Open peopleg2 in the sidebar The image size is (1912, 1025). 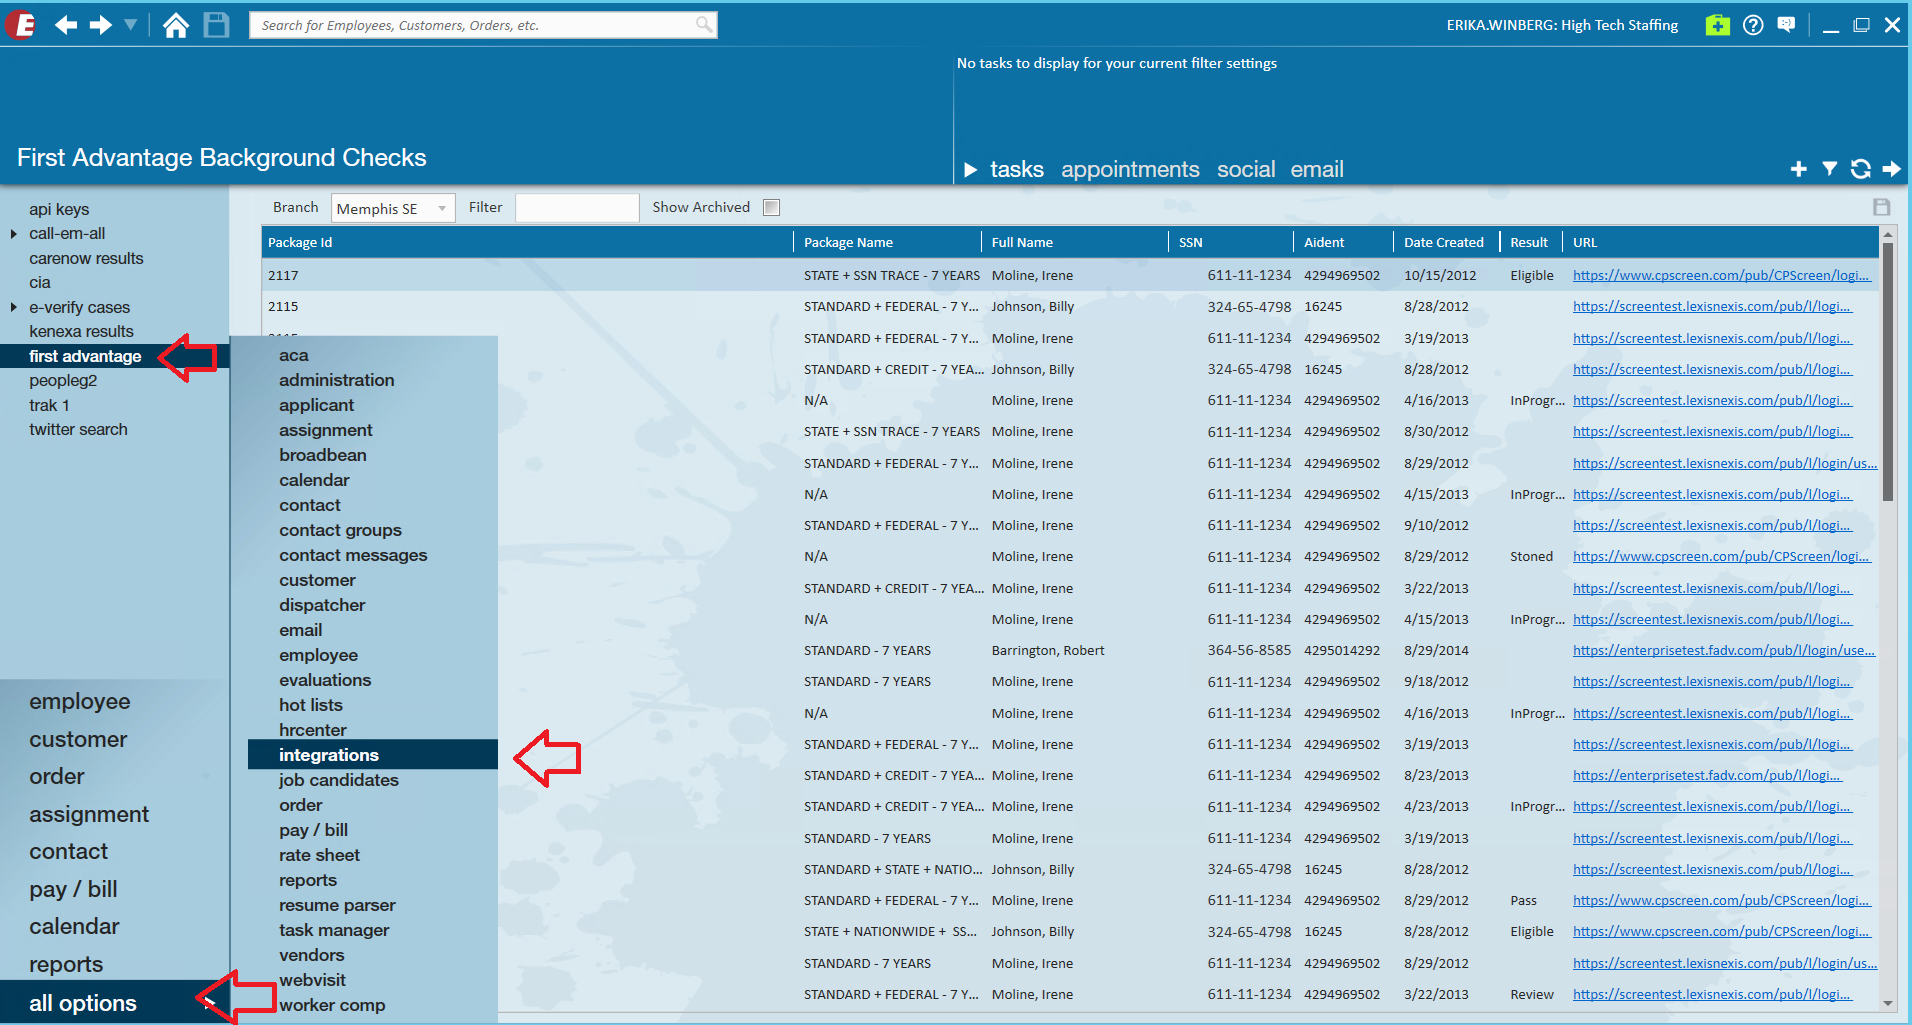click(63, 380)
